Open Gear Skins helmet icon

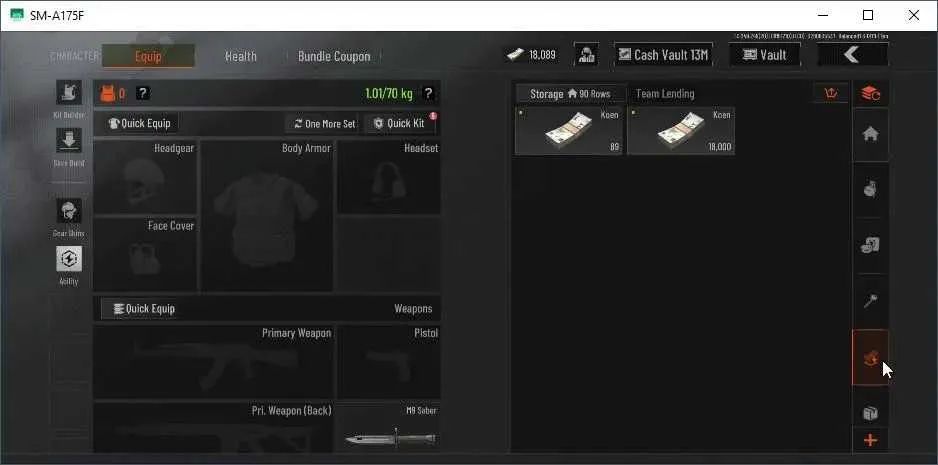pos(69,211)
